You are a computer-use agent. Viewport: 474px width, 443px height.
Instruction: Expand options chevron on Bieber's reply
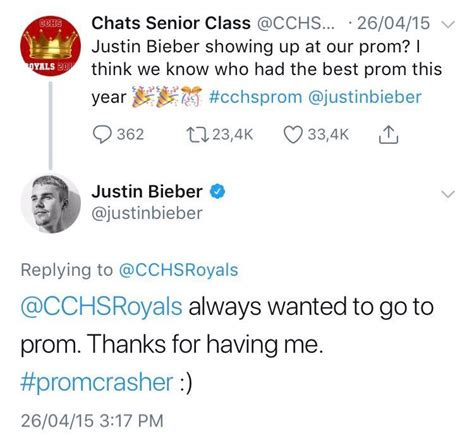click(448, 194)
